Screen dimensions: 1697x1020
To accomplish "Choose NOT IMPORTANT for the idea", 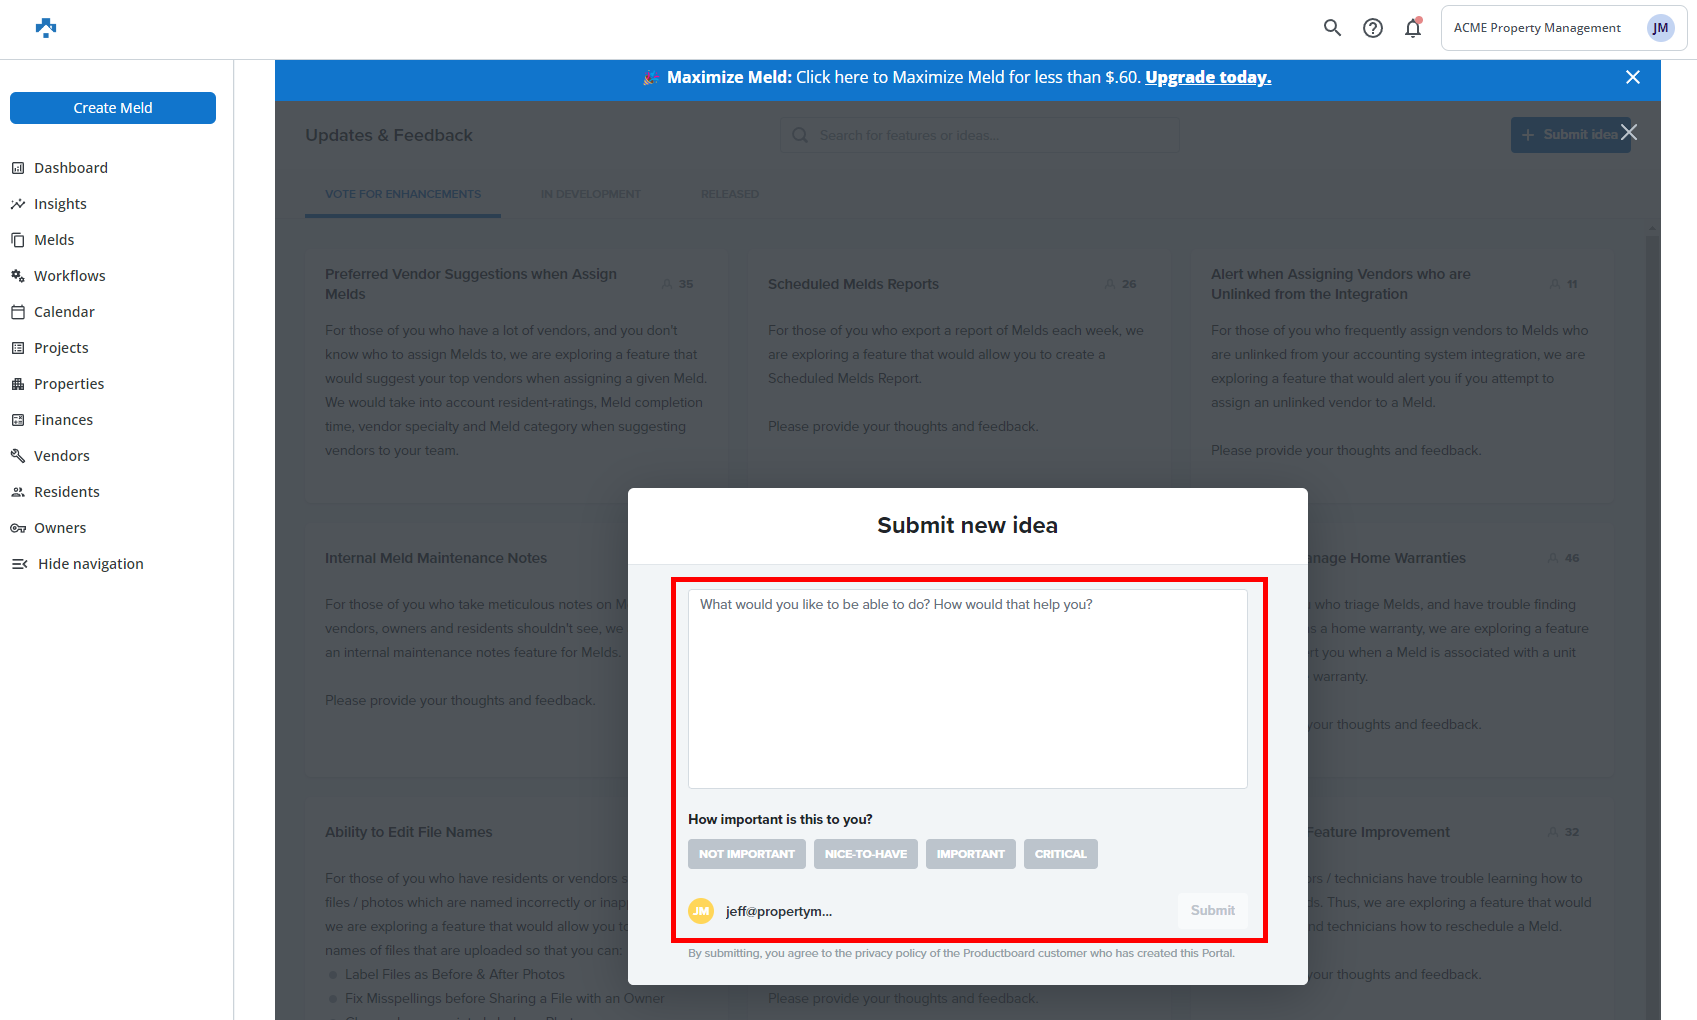I will click(x=746, y=853).
